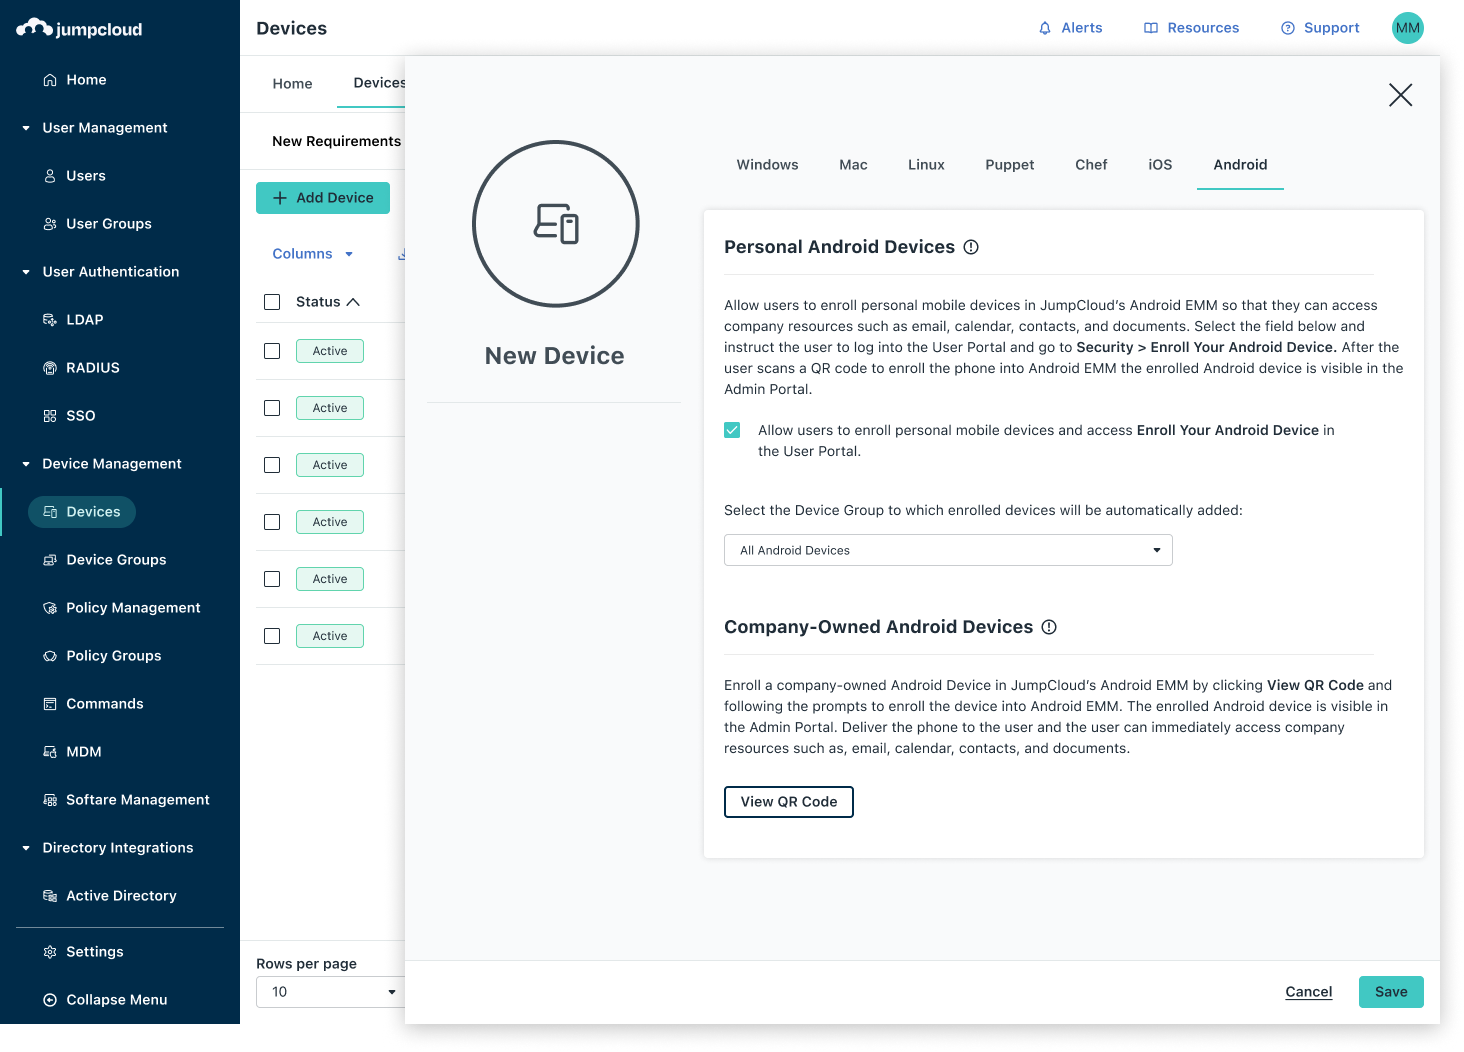Click View QR Code button
The width and height of the screenshot is (1464, 1052).
tap(788, 801)
